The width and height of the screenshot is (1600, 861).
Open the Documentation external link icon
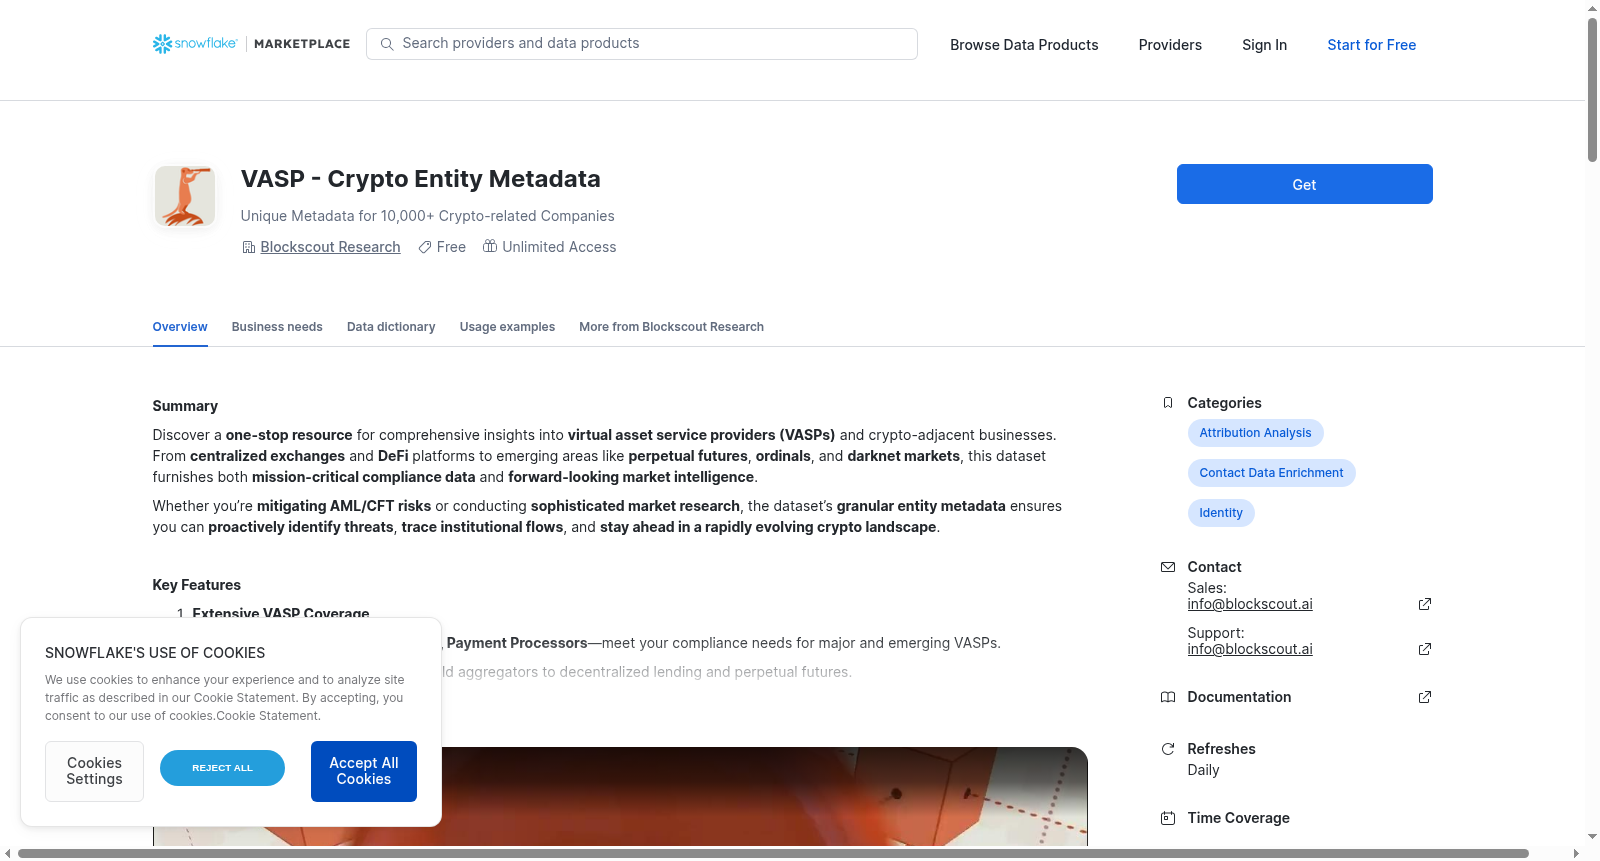tap(1425, 697)
